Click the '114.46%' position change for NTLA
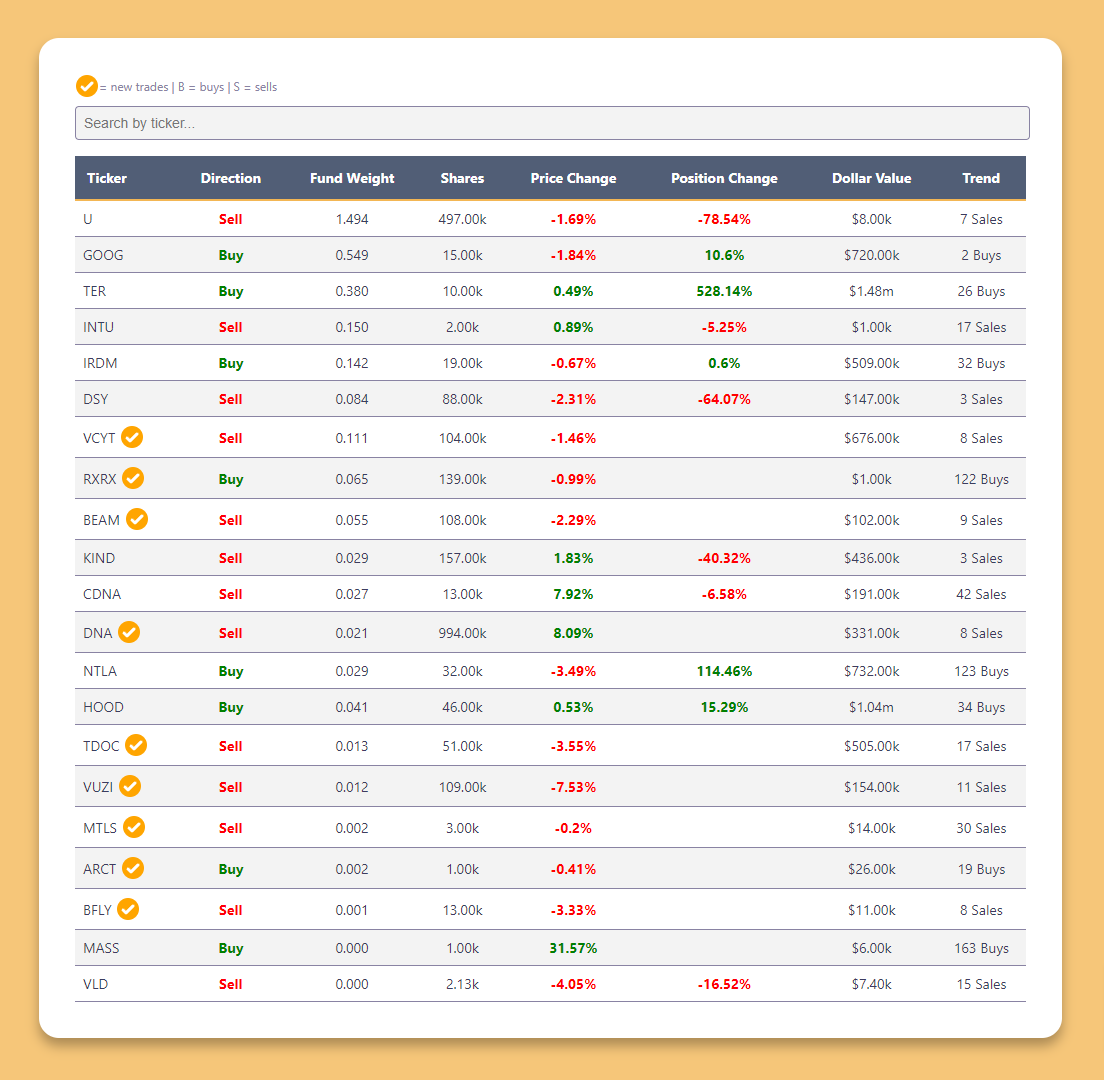This screenshot has width=1104, height=1080. pos(724,671)
